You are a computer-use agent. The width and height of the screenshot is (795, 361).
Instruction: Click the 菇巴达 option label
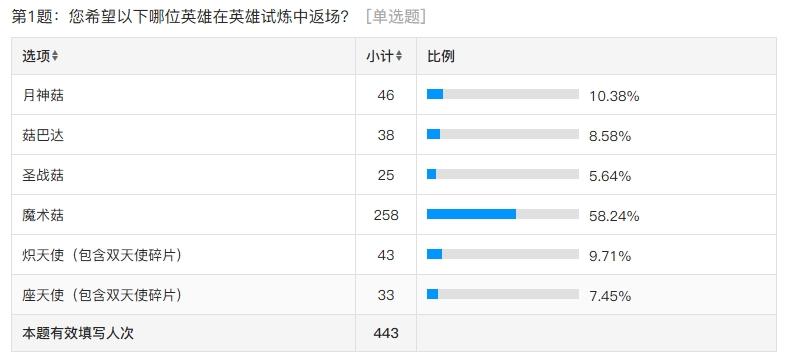point(43,135)
